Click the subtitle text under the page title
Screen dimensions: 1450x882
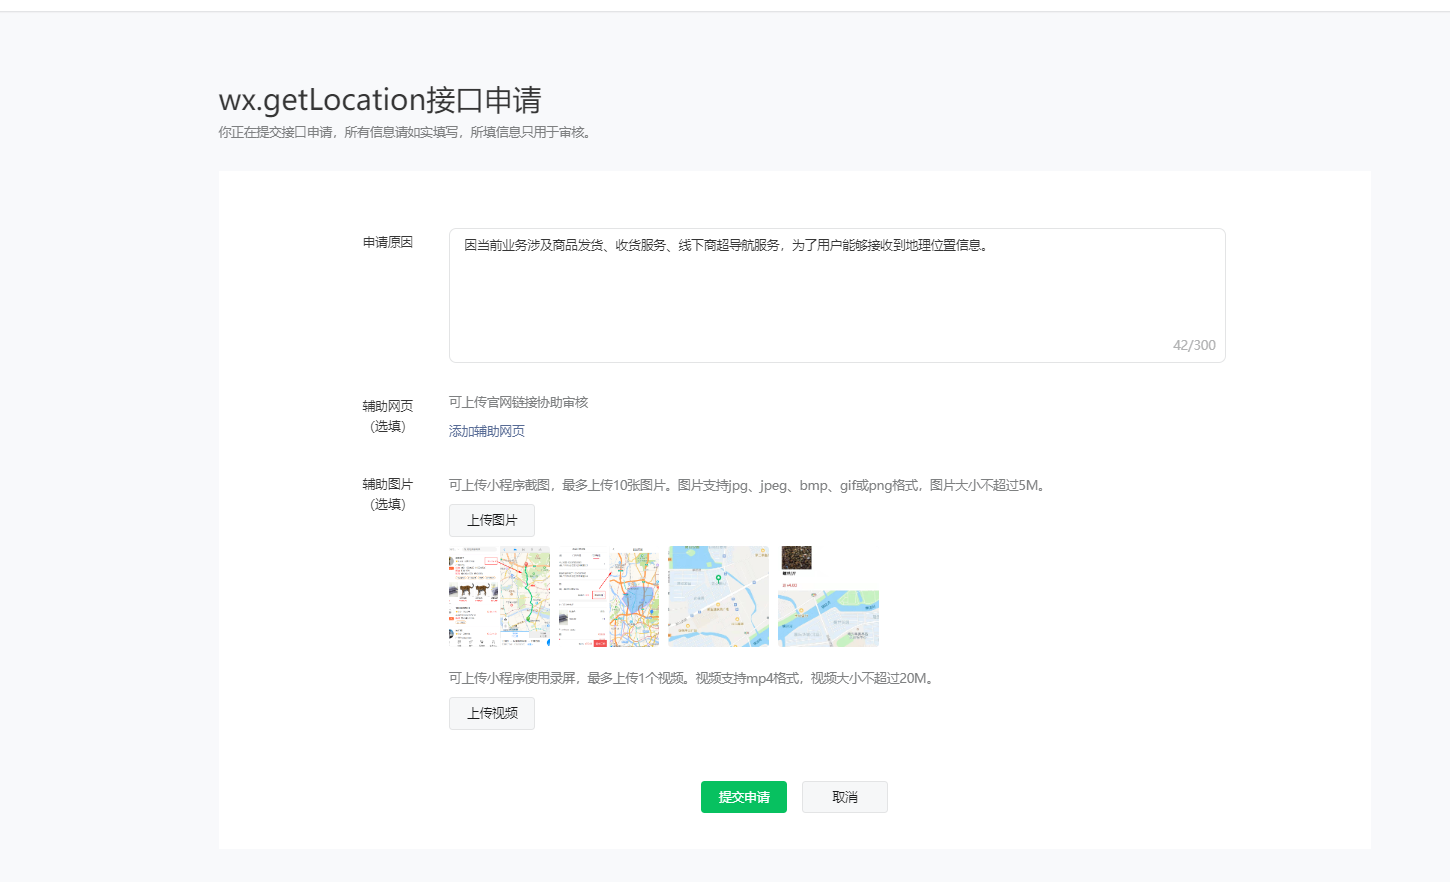(x=406, y=132)
